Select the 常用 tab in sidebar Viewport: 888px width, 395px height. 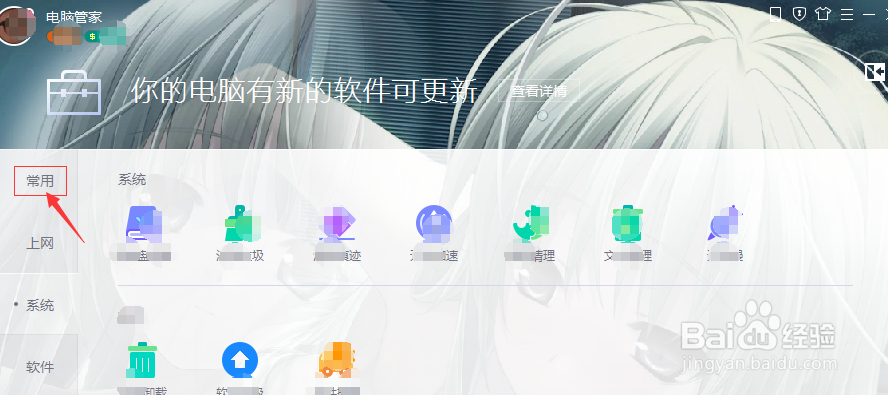[x=40, y=181]
